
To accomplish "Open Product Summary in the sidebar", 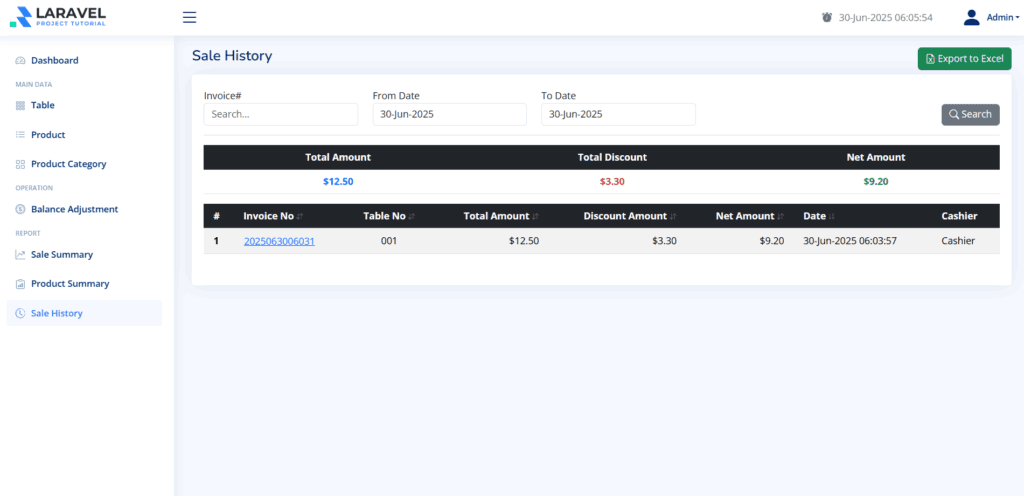I will click(70, 284).
